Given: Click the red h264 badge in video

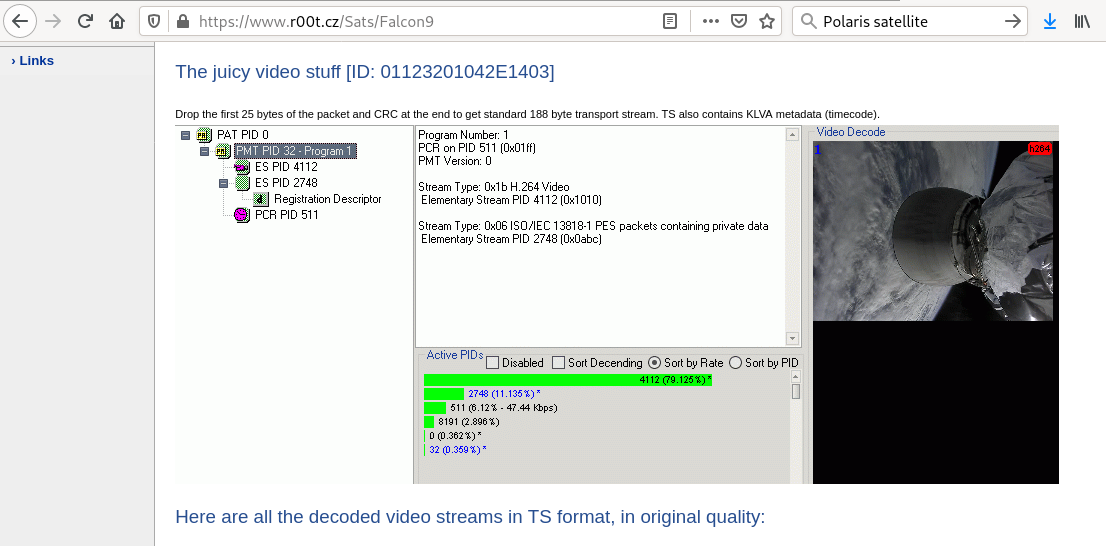Looking at the screenshot, I should coord(1040,148).
